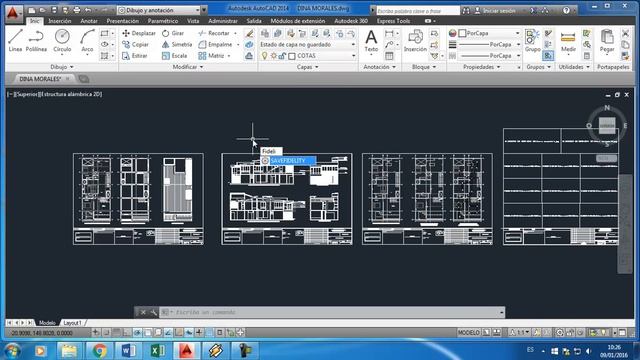Toggle the layer lock padlock icon

coord(282,56)
